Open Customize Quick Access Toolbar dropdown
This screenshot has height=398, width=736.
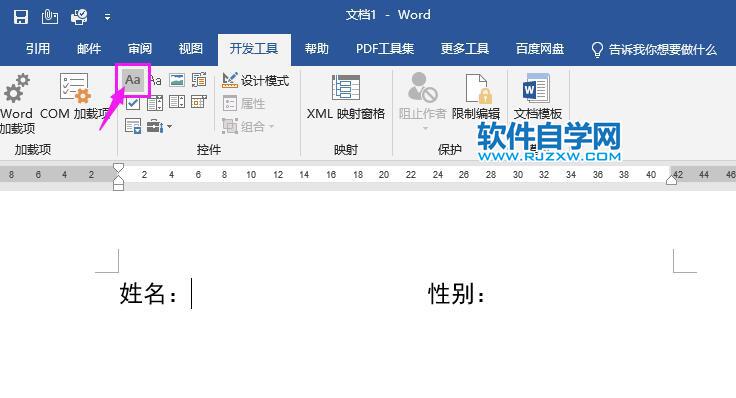point(107,17)
